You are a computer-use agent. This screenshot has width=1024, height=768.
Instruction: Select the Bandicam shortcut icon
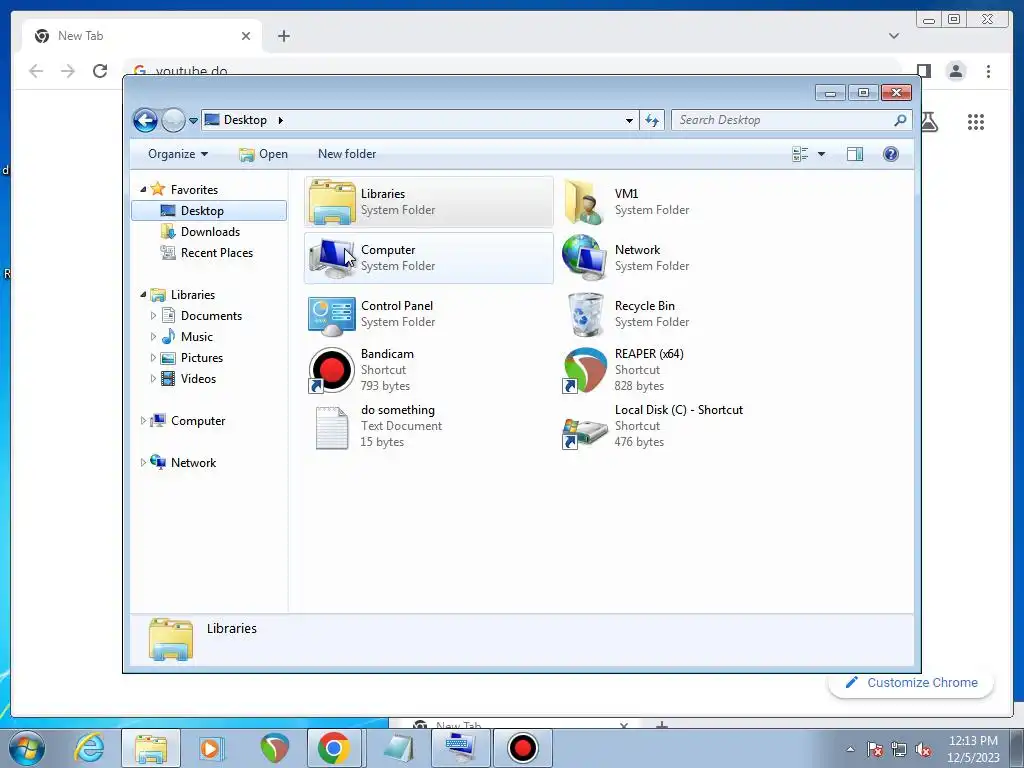point(331,370)
